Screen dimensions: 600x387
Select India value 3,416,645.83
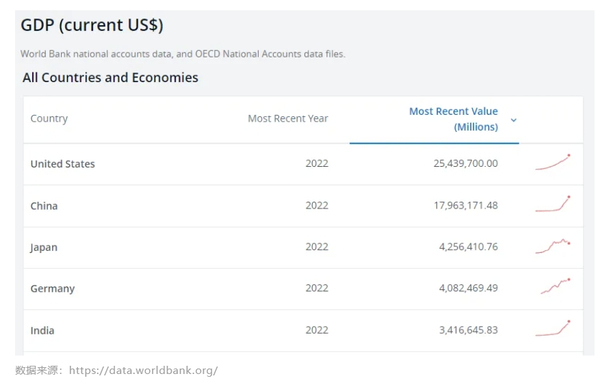pos(468,330)
